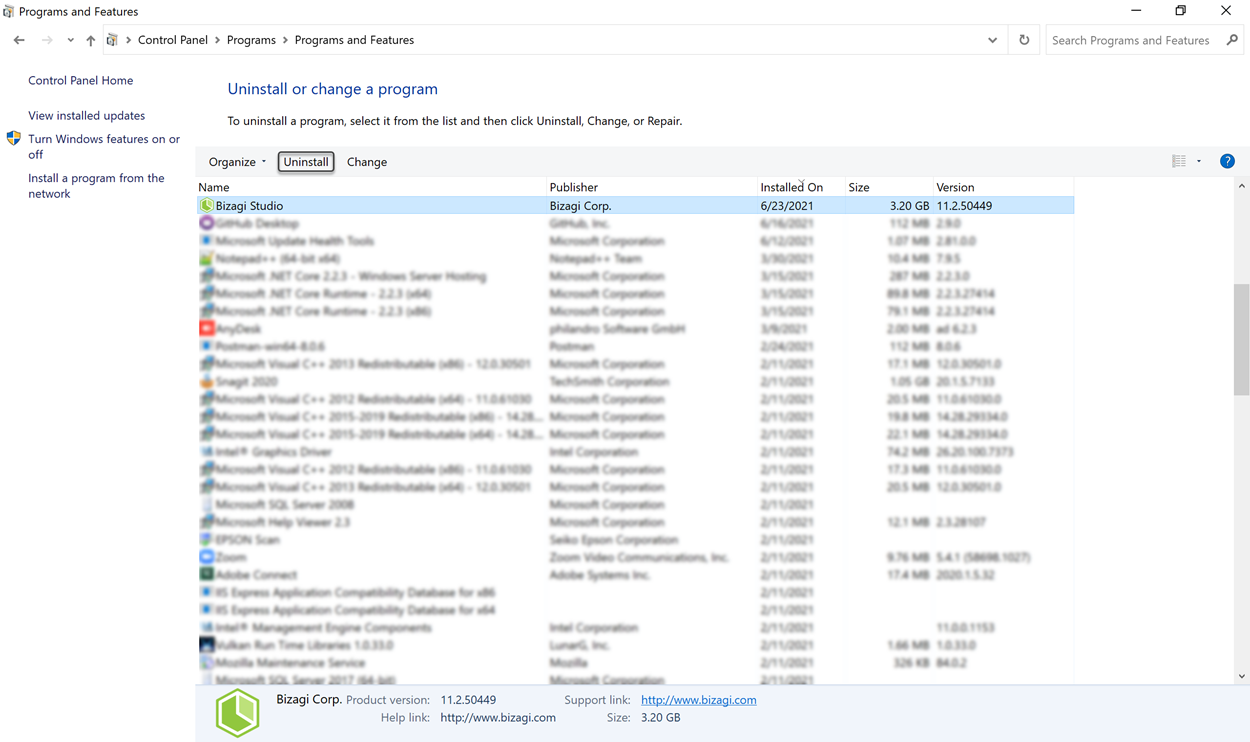Open Install a program from the network
This screenshot has height=742, width=1250.
tap(96, 186)
